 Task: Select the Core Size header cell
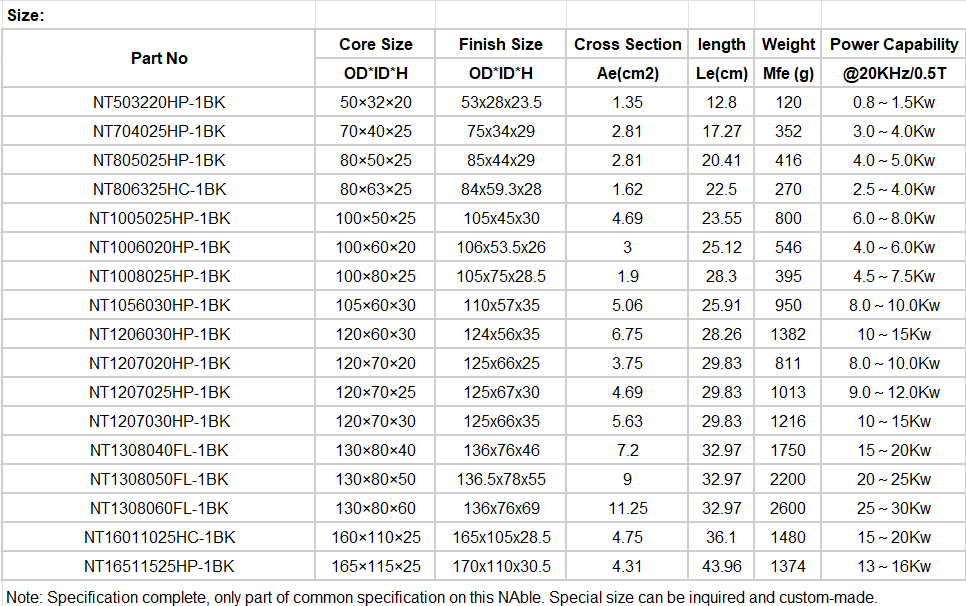[375, 44]
